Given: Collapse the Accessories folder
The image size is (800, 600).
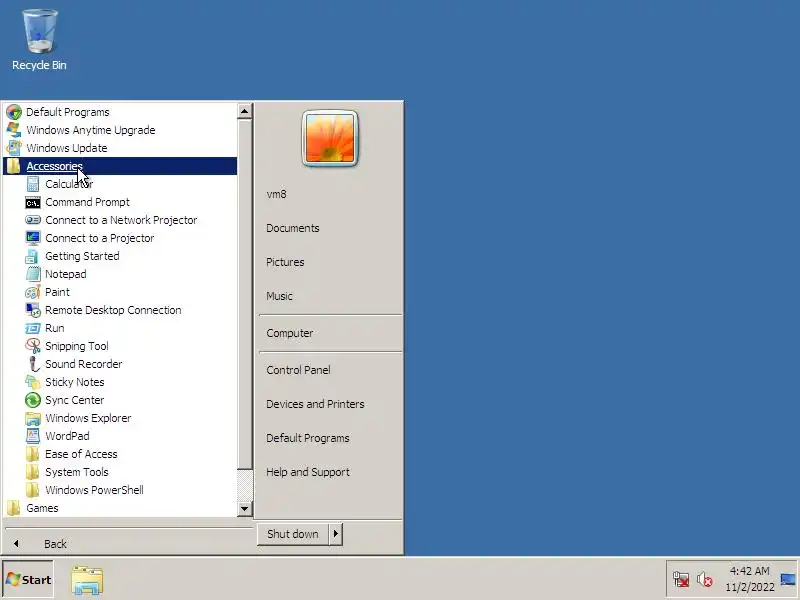Looking at the screenshot, I should click(x=120, y=166).
